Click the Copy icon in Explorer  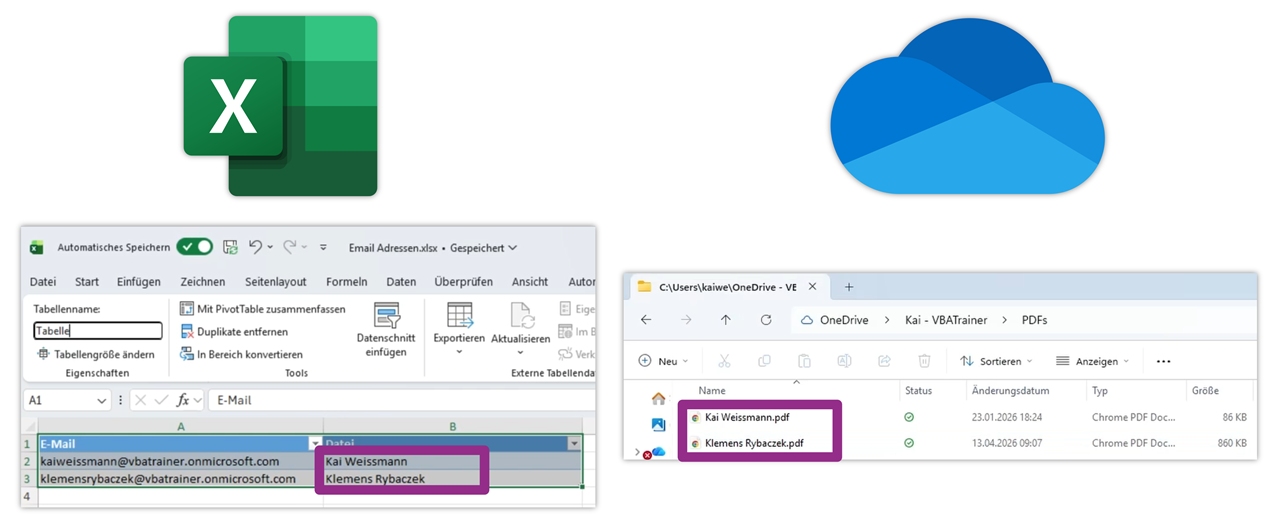(x=764, y=361)
